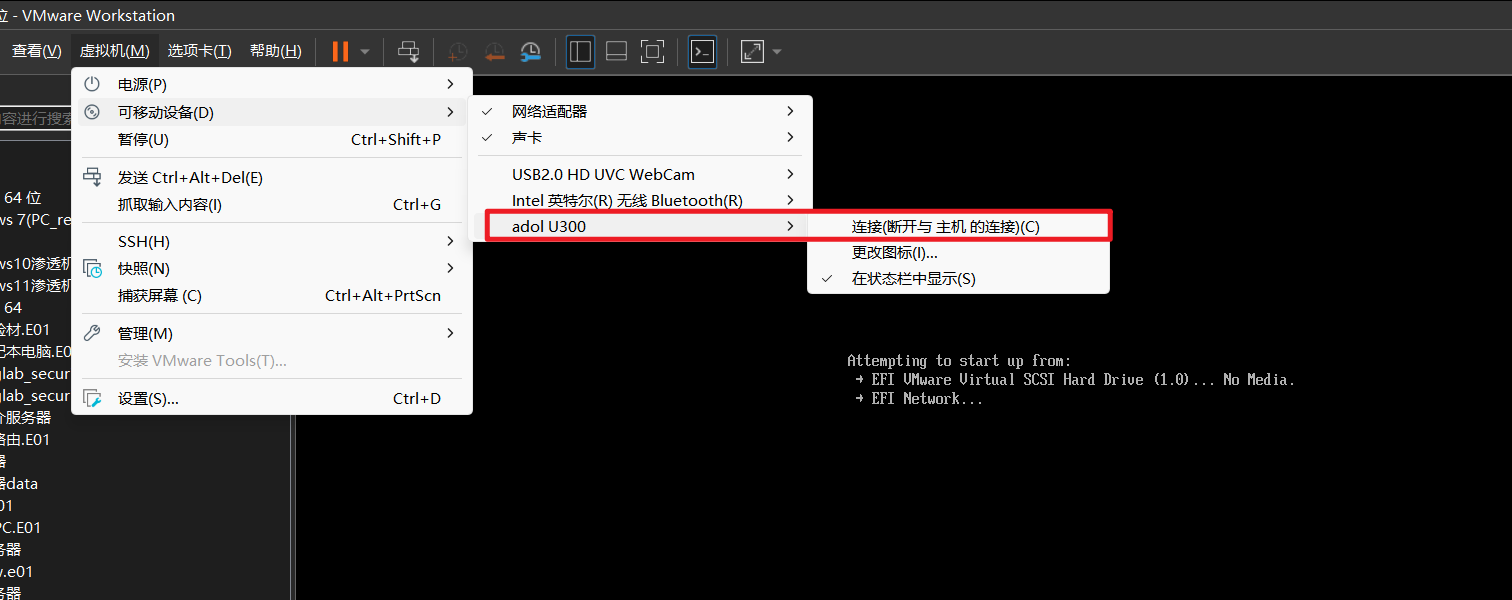Open the Snapshot manager wrench-clock icon
This screenshot has width=1512, height=600.
click(531, 52)
